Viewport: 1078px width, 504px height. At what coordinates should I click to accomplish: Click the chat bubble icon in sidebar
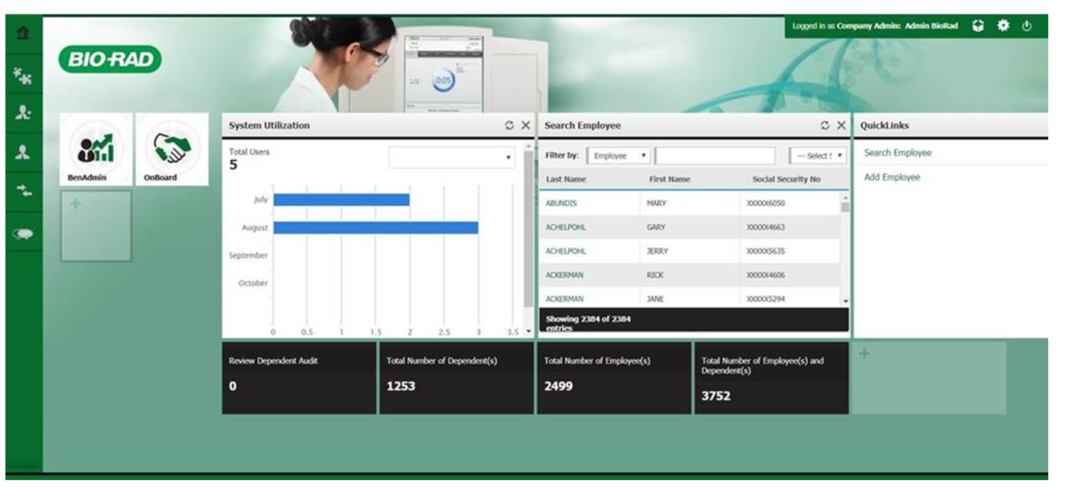pos(22,233)
